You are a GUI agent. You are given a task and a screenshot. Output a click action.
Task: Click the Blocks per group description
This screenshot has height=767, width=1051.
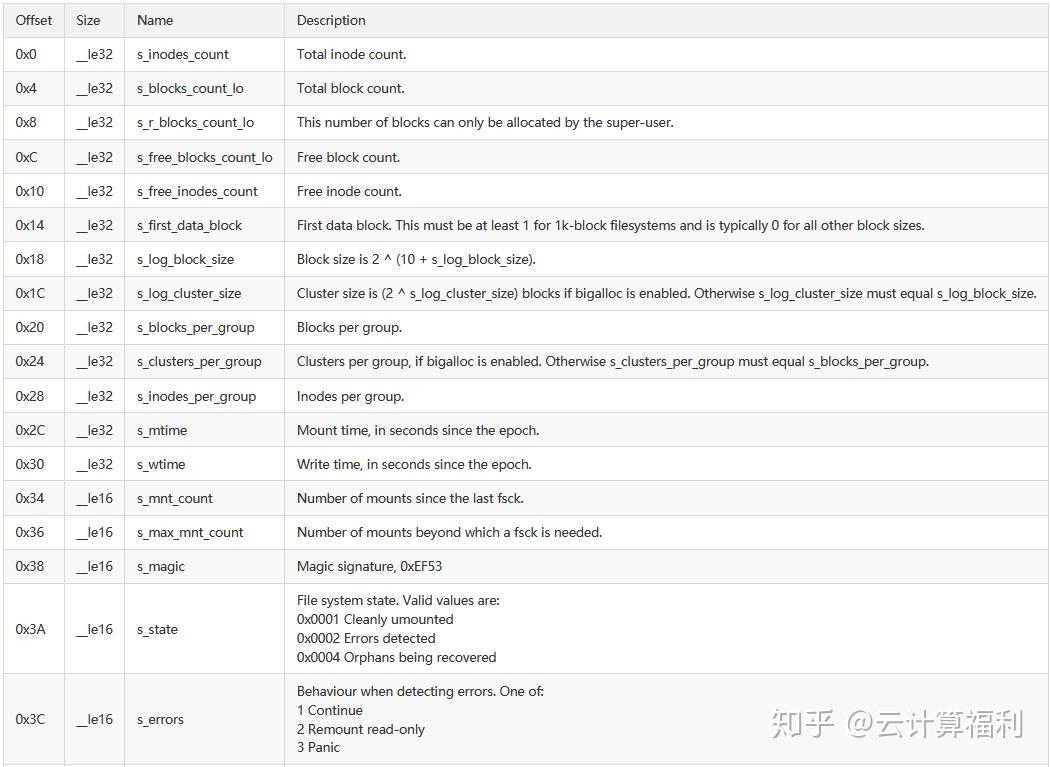pyautogui.click(x=349, y=327)
